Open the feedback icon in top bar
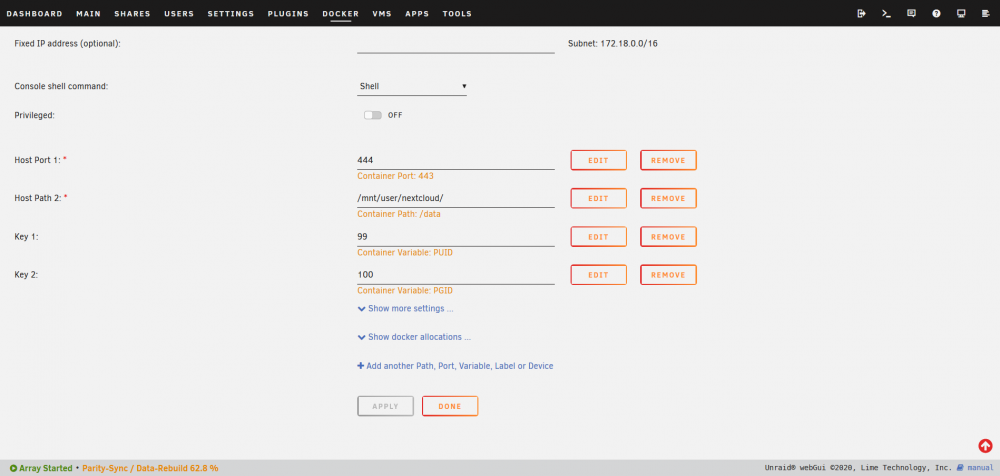The width and height of the screenshot is (1000, 476). (911, 13)
